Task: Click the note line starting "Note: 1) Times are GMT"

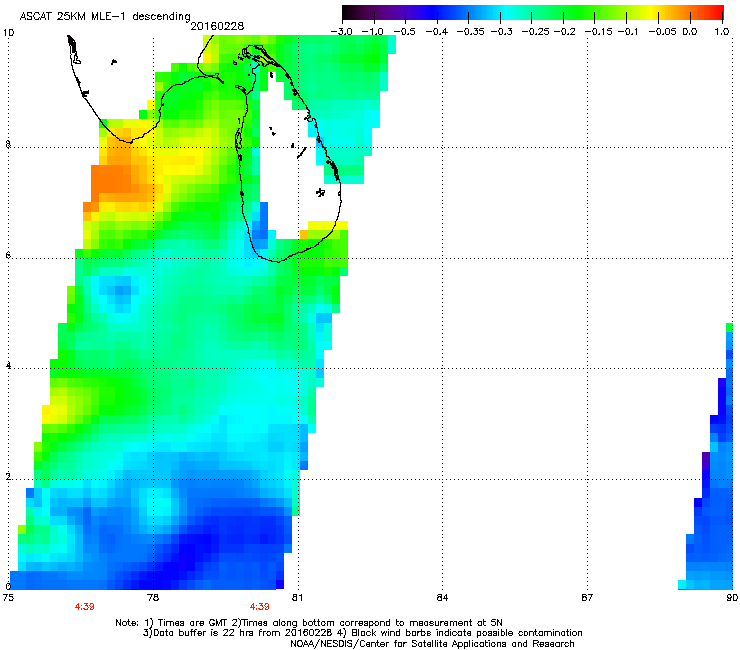Action: click(309, 623)
